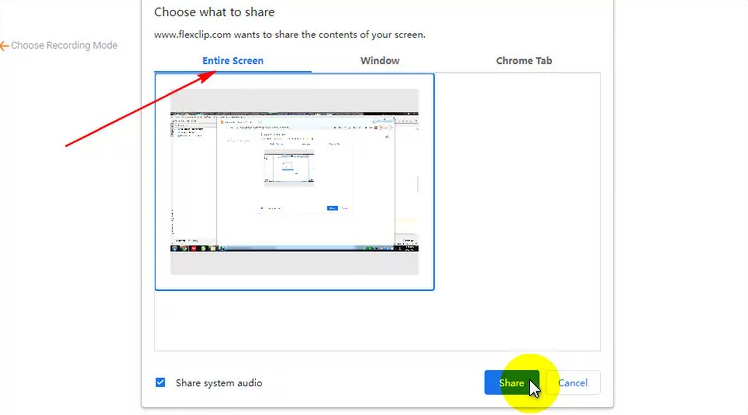
Task: Select the Entire Screen tab
Action: pos(233,61)
